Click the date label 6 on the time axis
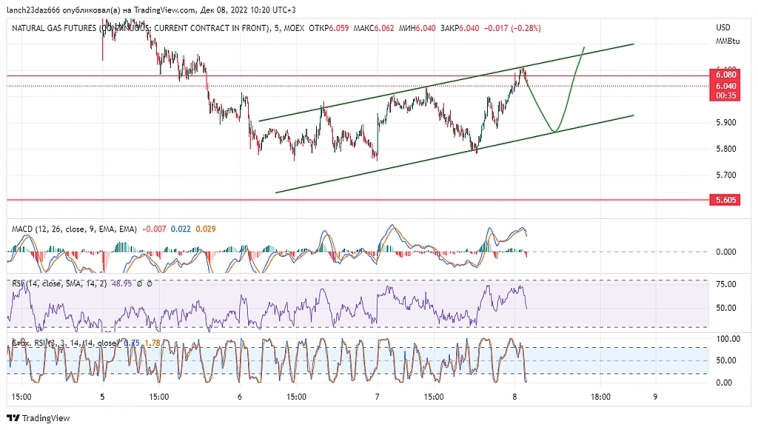Screen dimensions: 758x430 click(240, 397)
